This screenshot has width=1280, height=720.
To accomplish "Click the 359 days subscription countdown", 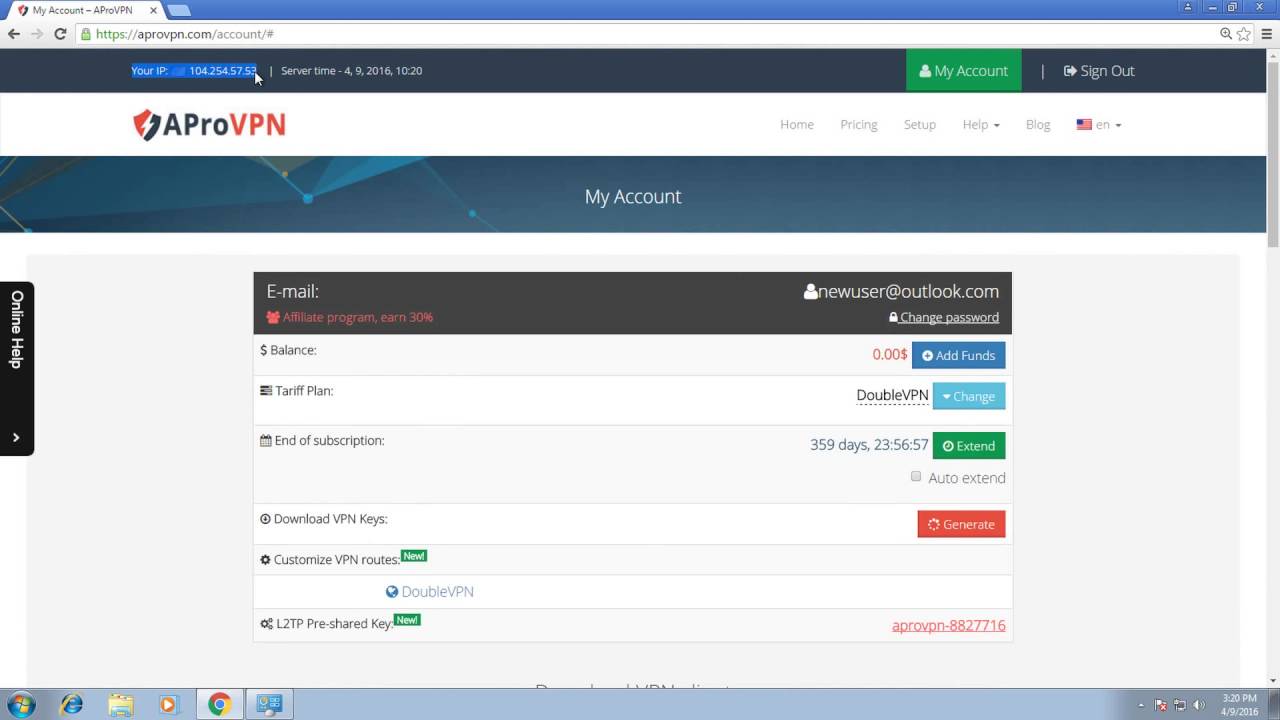I will (x=869, y=445).
